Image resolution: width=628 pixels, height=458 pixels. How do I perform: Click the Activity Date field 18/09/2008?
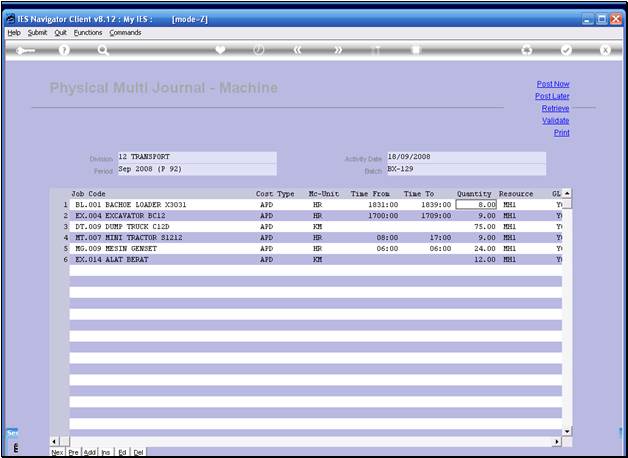click(466, 157)
